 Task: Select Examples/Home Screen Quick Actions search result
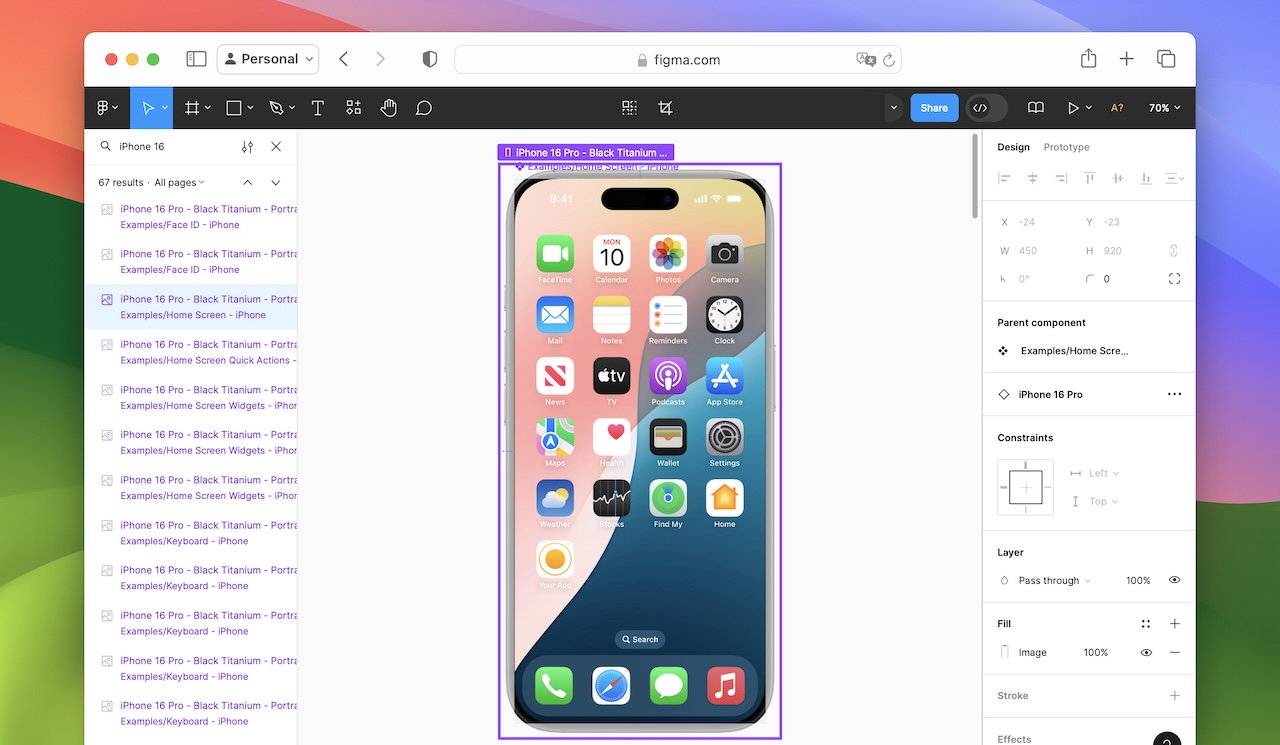click(190, 352)
